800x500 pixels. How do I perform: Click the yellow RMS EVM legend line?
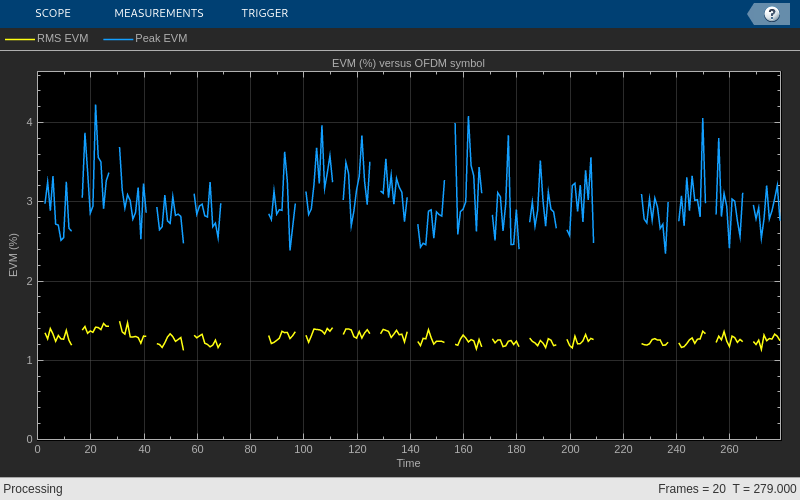click(x=20, y=39)
